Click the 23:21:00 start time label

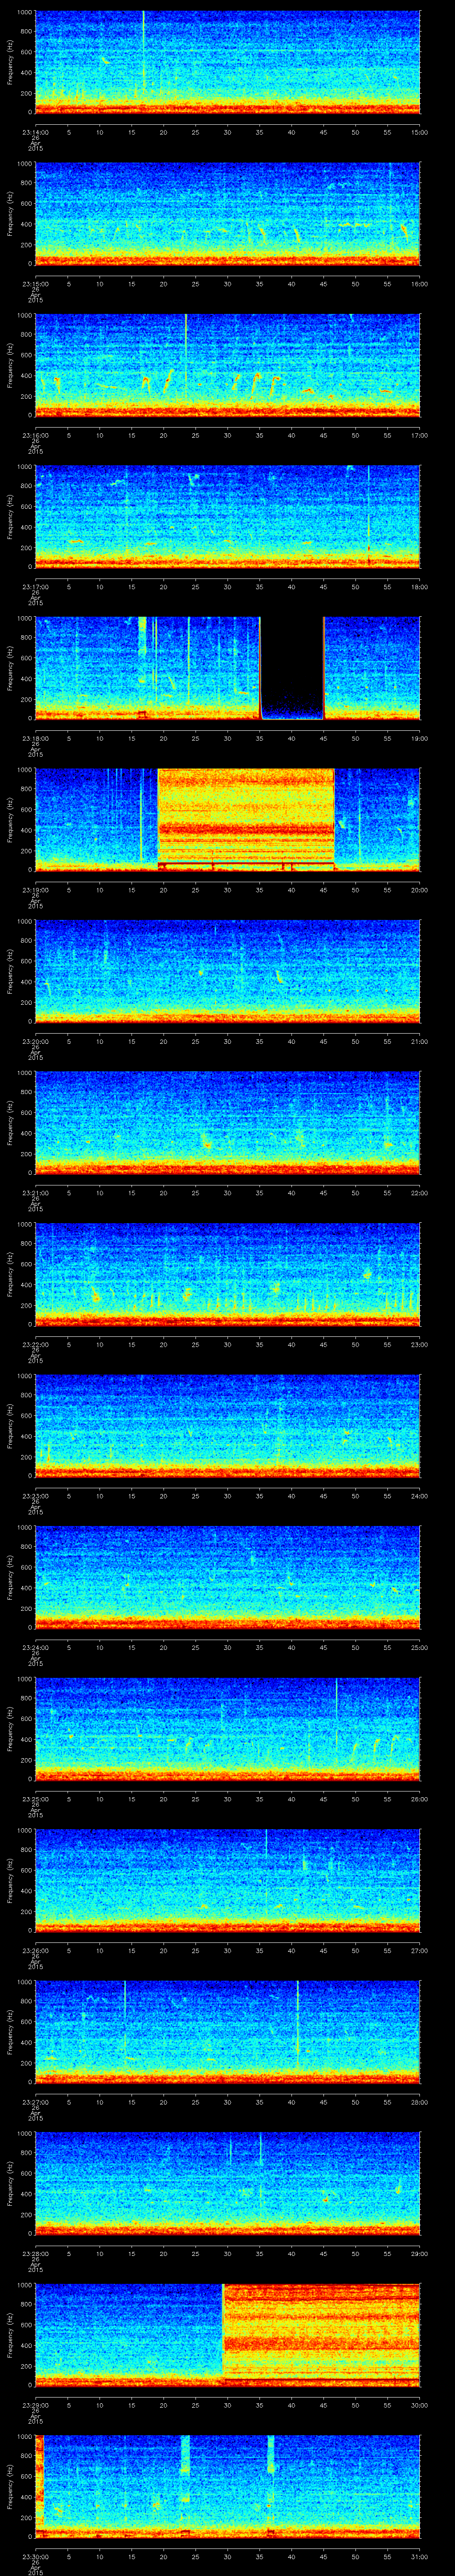pyautogui.click(x=35, y=1192)
